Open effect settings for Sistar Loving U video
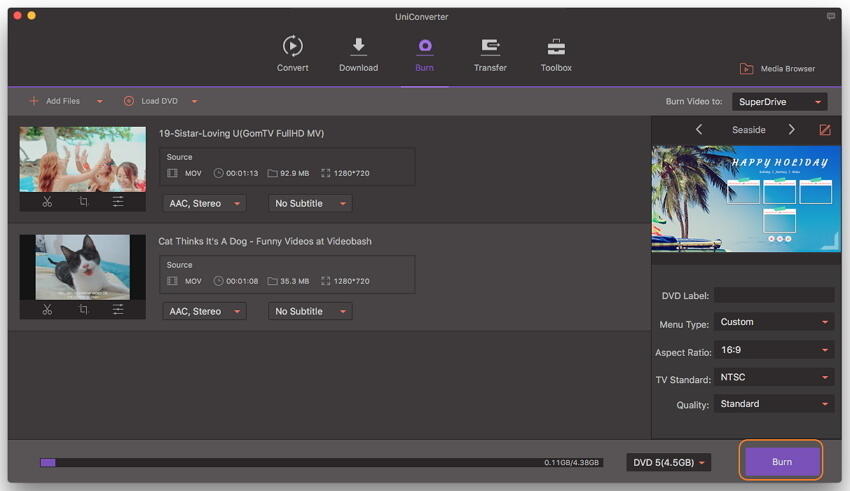This screenshot has width=850, height=491. point(118,202)
